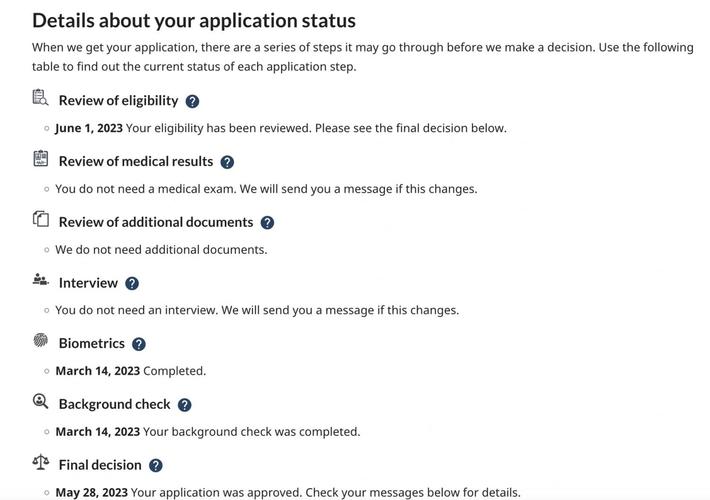This screenshot has height=500, width=710.
Task: Open help for Final decision
Action: [156, 465]
